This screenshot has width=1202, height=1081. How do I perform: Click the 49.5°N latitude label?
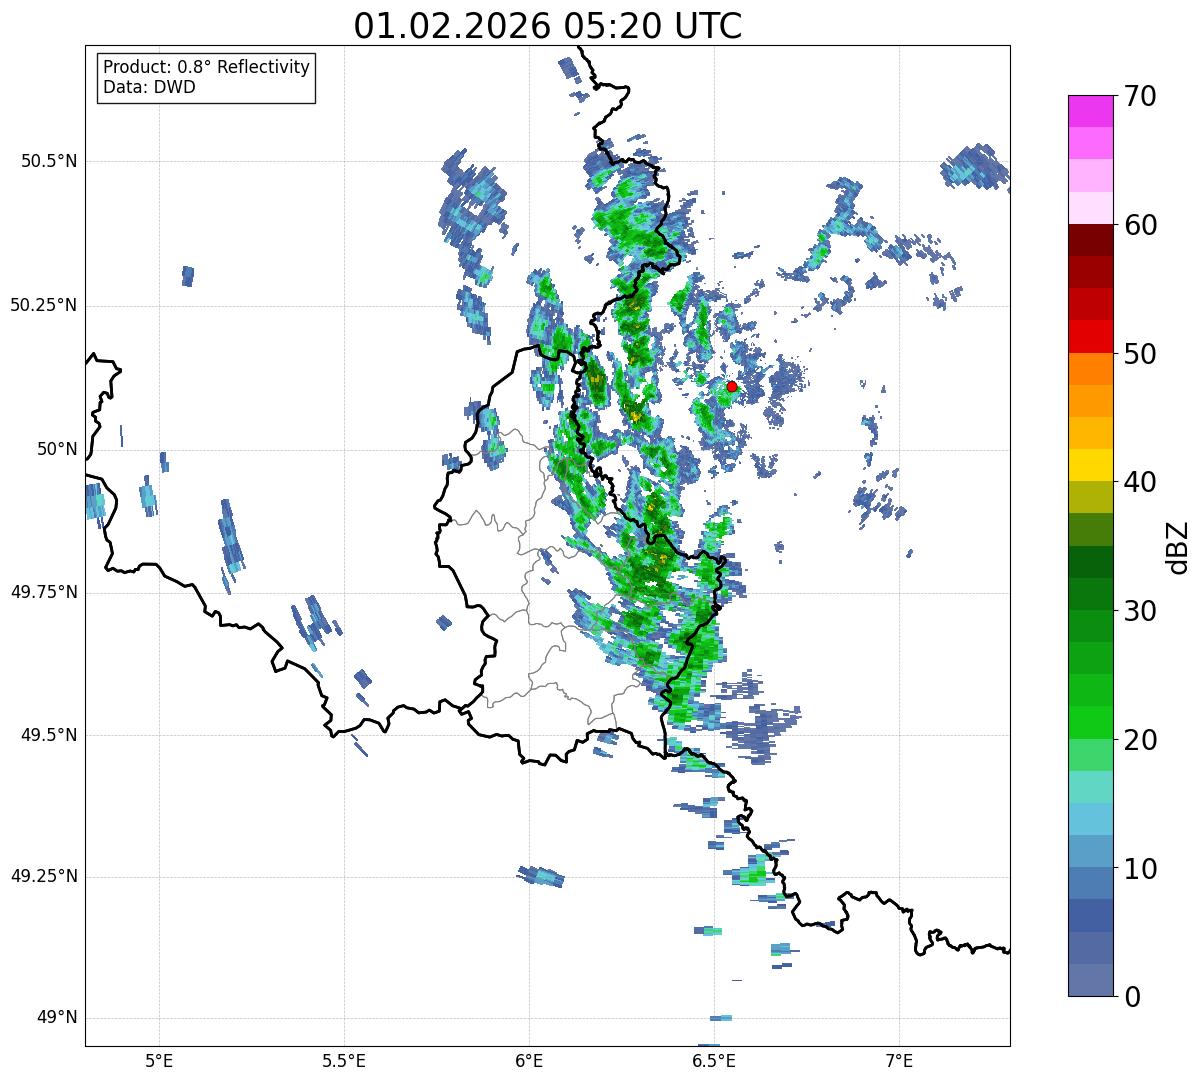point(49,735)
